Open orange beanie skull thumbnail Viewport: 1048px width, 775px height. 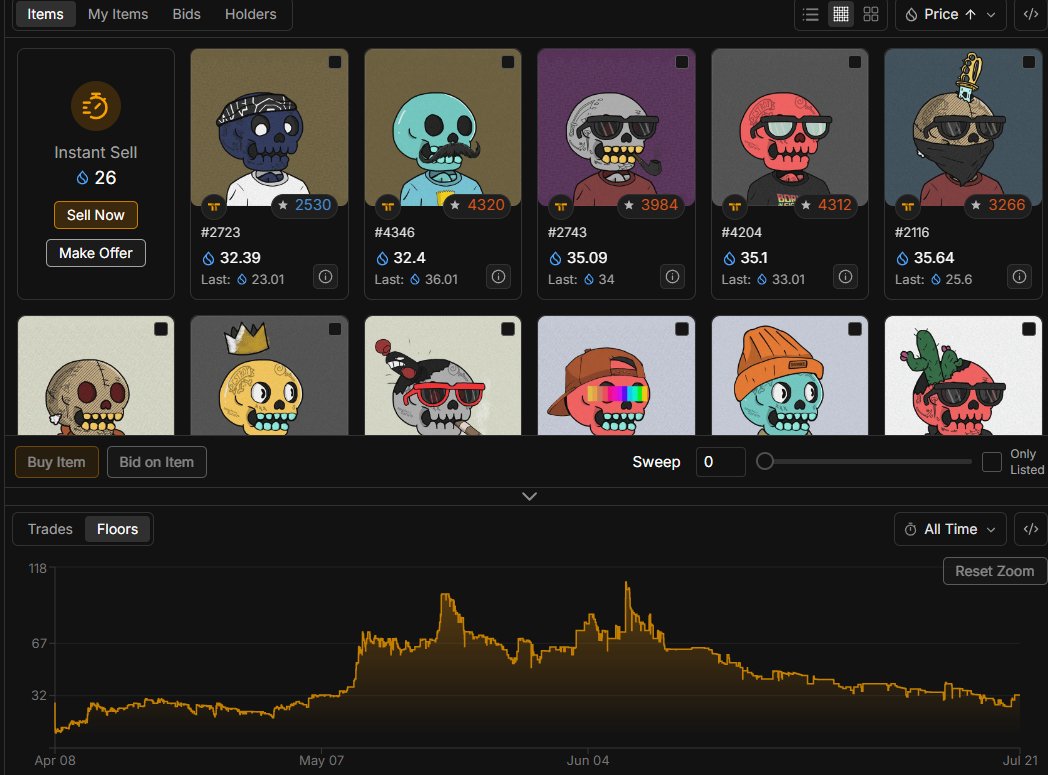coord(789,375)
